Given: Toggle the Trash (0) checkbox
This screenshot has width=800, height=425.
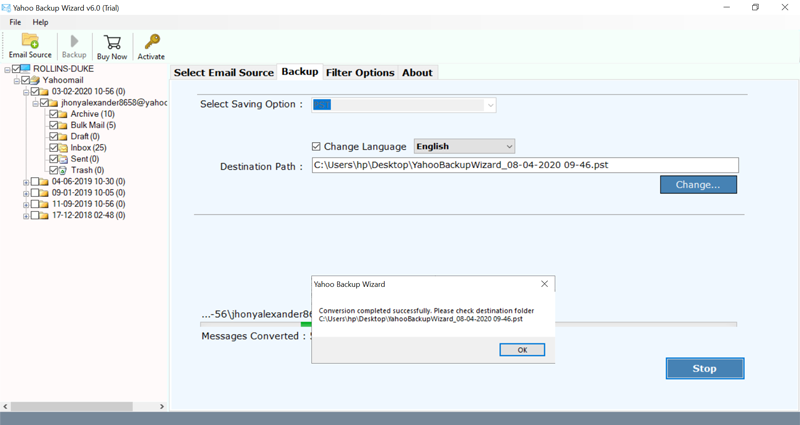Looking at the screenshot, I should coord(53,170).
